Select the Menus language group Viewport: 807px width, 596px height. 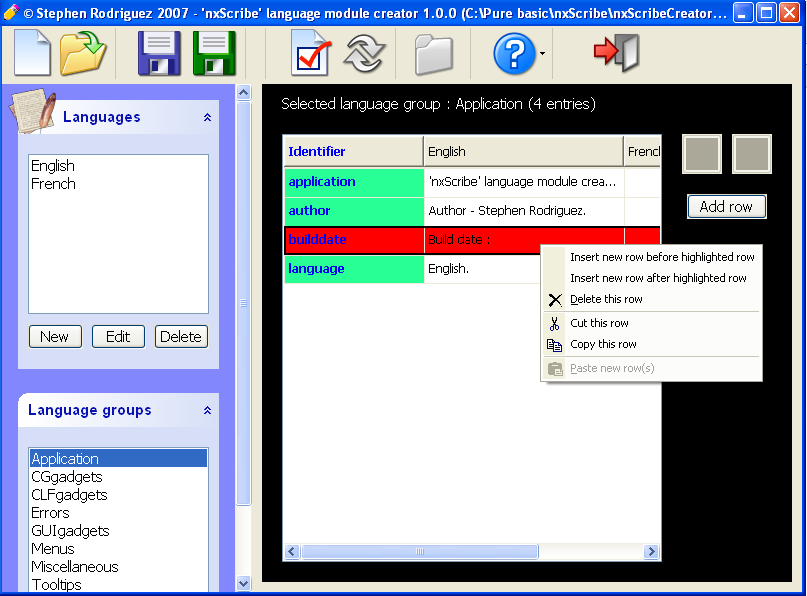[53, 549]
